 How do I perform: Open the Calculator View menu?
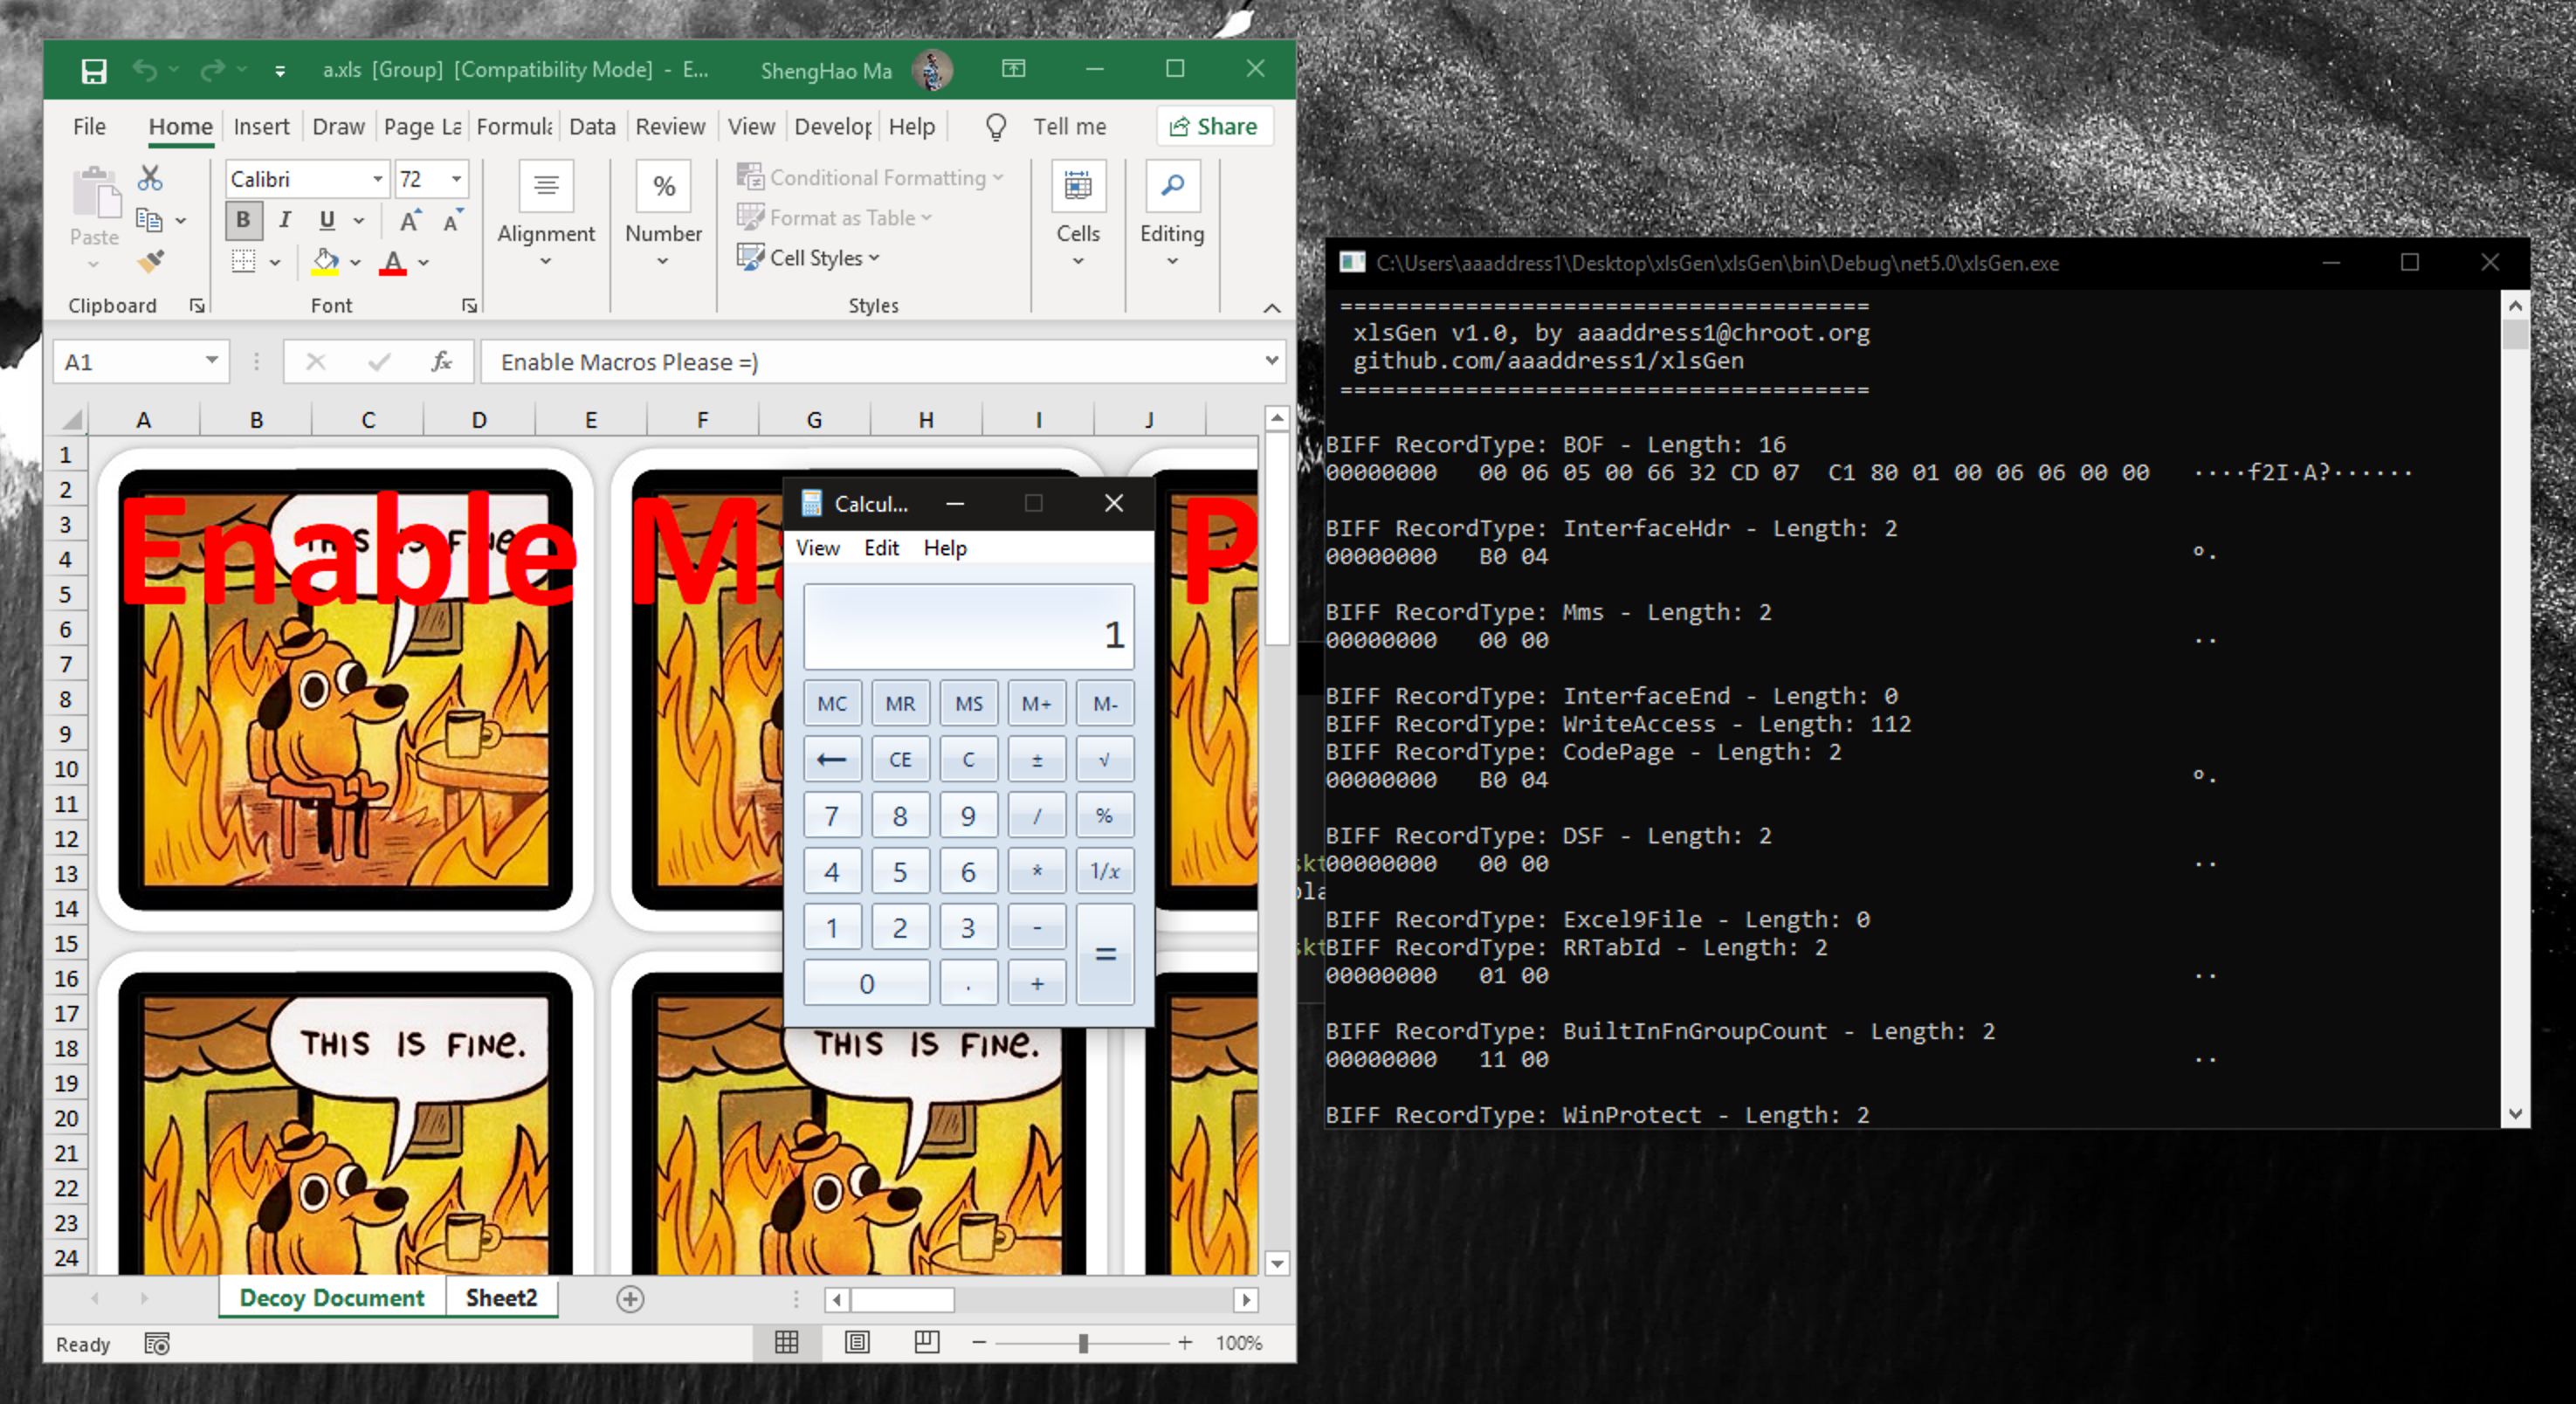coord(818,548)
